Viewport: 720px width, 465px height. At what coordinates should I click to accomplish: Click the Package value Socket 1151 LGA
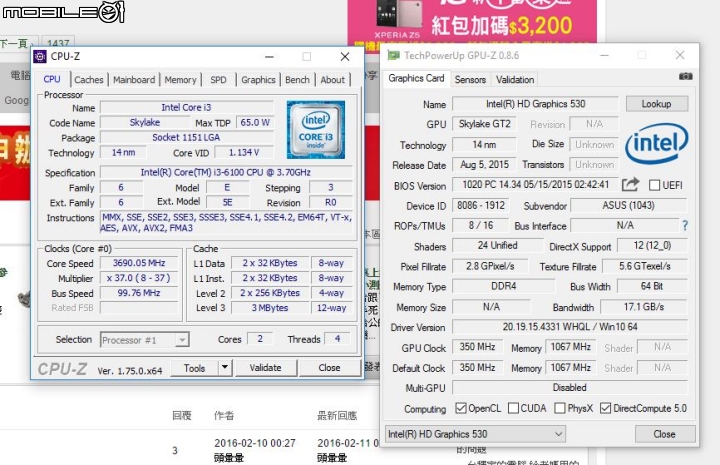[186, 137]
